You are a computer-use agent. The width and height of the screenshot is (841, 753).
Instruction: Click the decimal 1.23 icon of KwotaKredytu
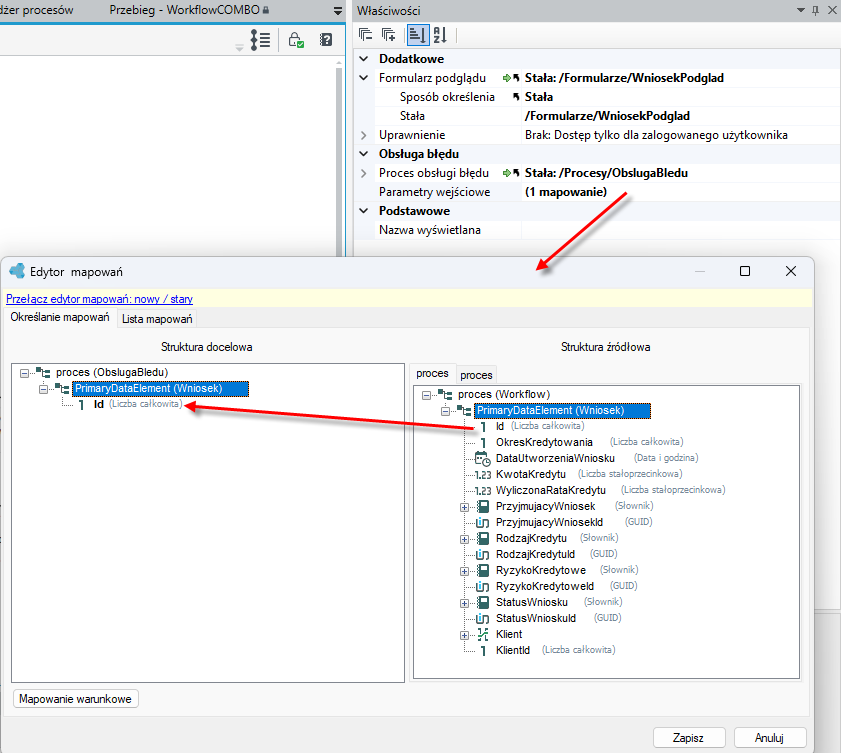pyautogui.click(x=483, y=475)
